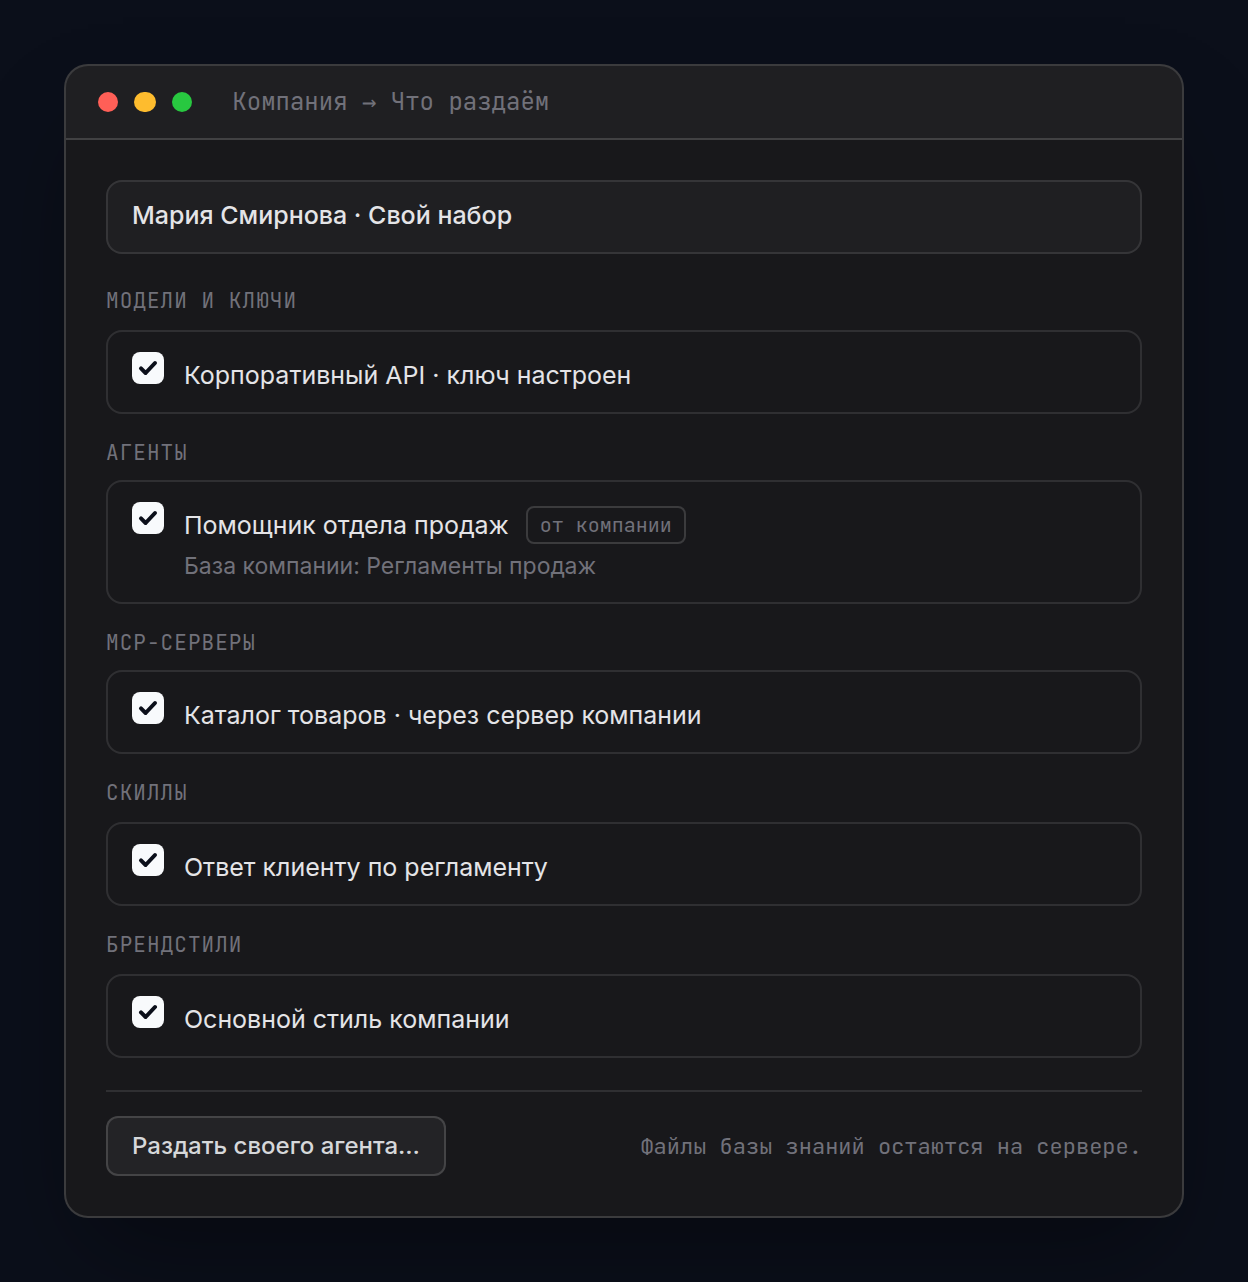Disable the Каталог товаров checkbox
This screenshot has width=1248, height=1282.
[148, 708]
